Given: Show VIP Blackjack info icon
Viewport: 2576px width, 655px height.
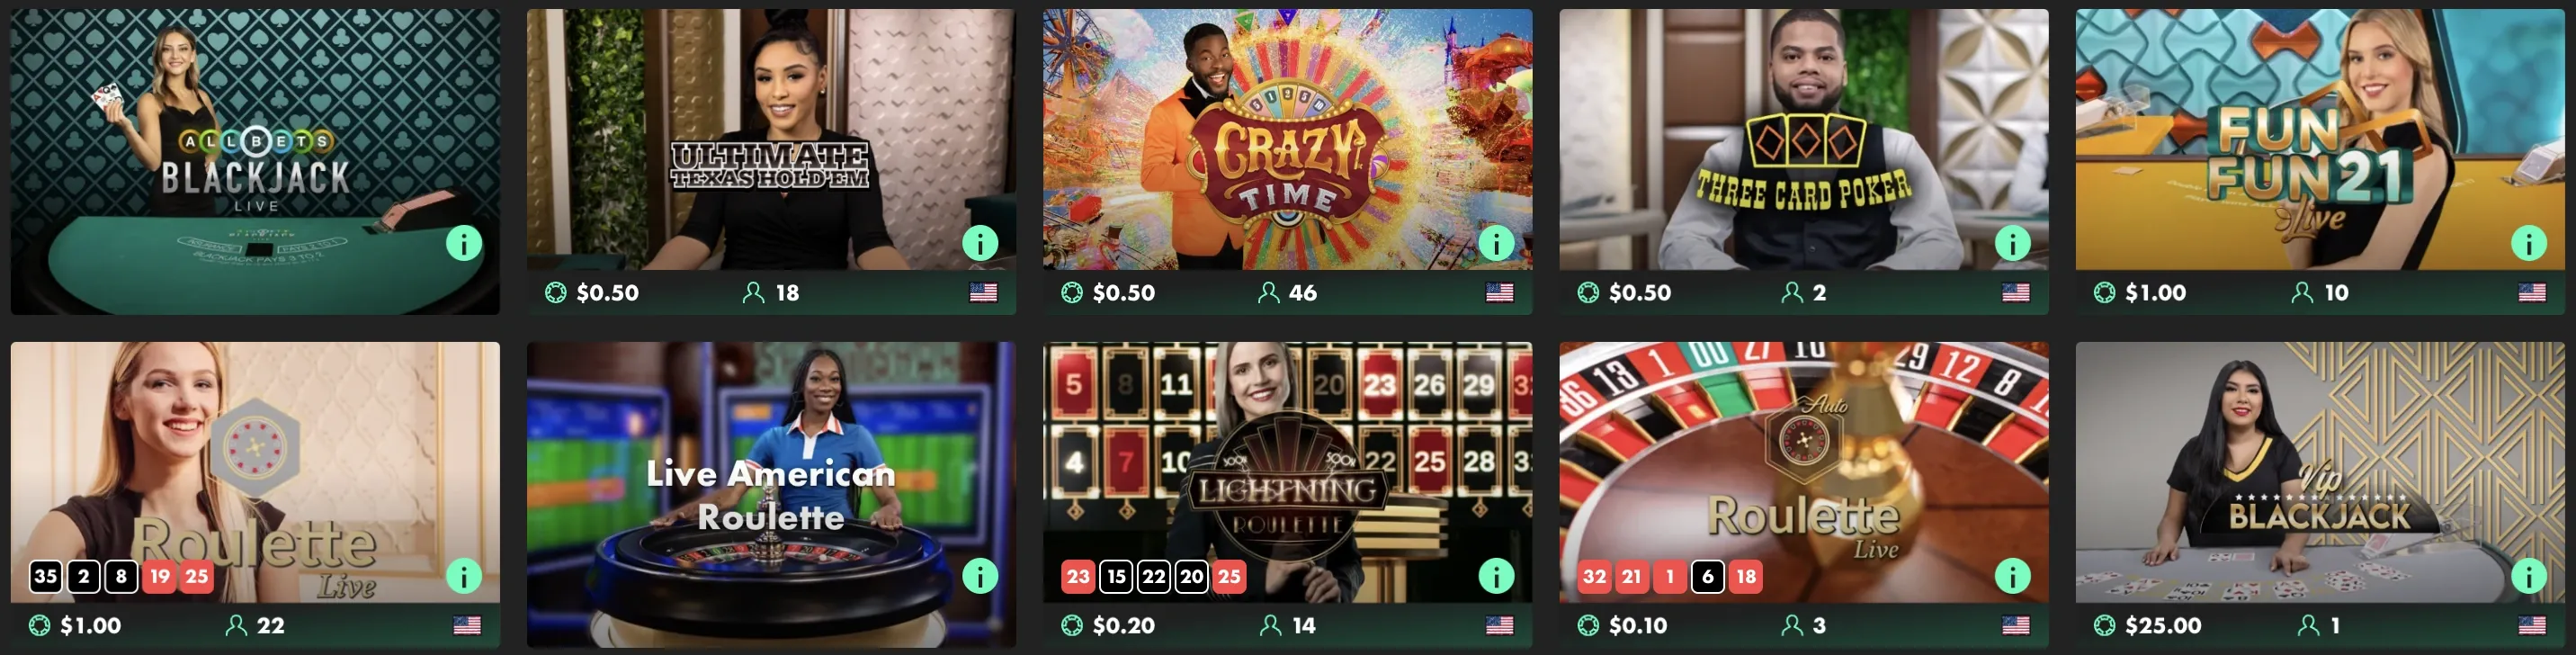Looking at the screenshot, I should pyautogui.click(x=2529, y=576).
